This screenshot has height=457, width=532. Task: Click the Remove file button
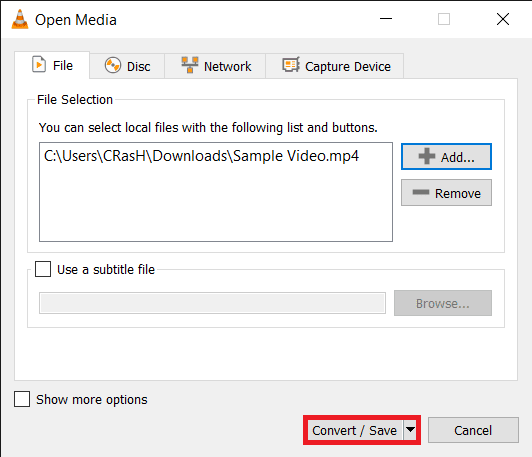pyautogui.click(x=446, y=193)
